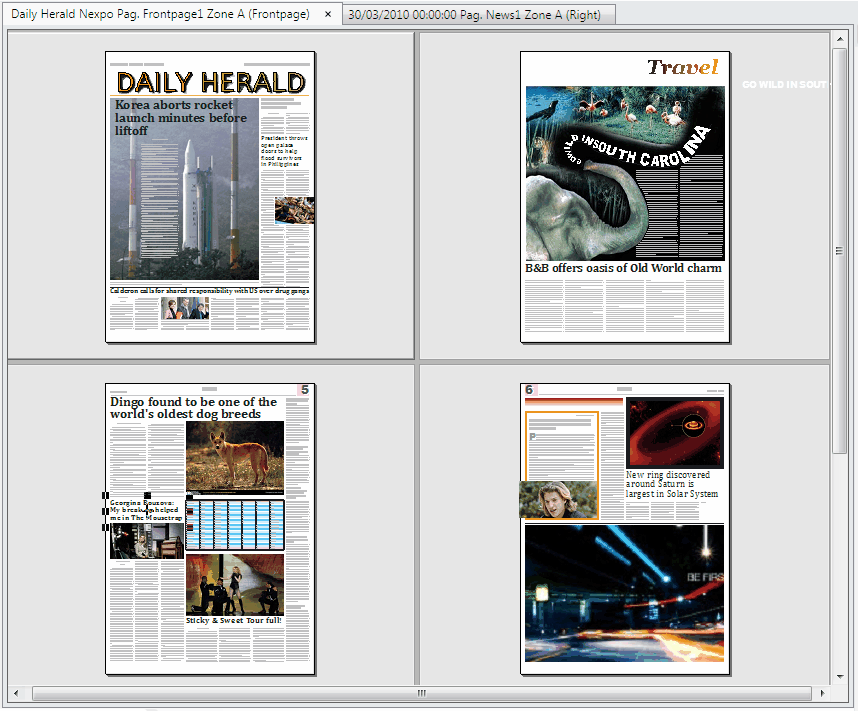Click the small photo of people under Calderon headline

coord(185,309)
